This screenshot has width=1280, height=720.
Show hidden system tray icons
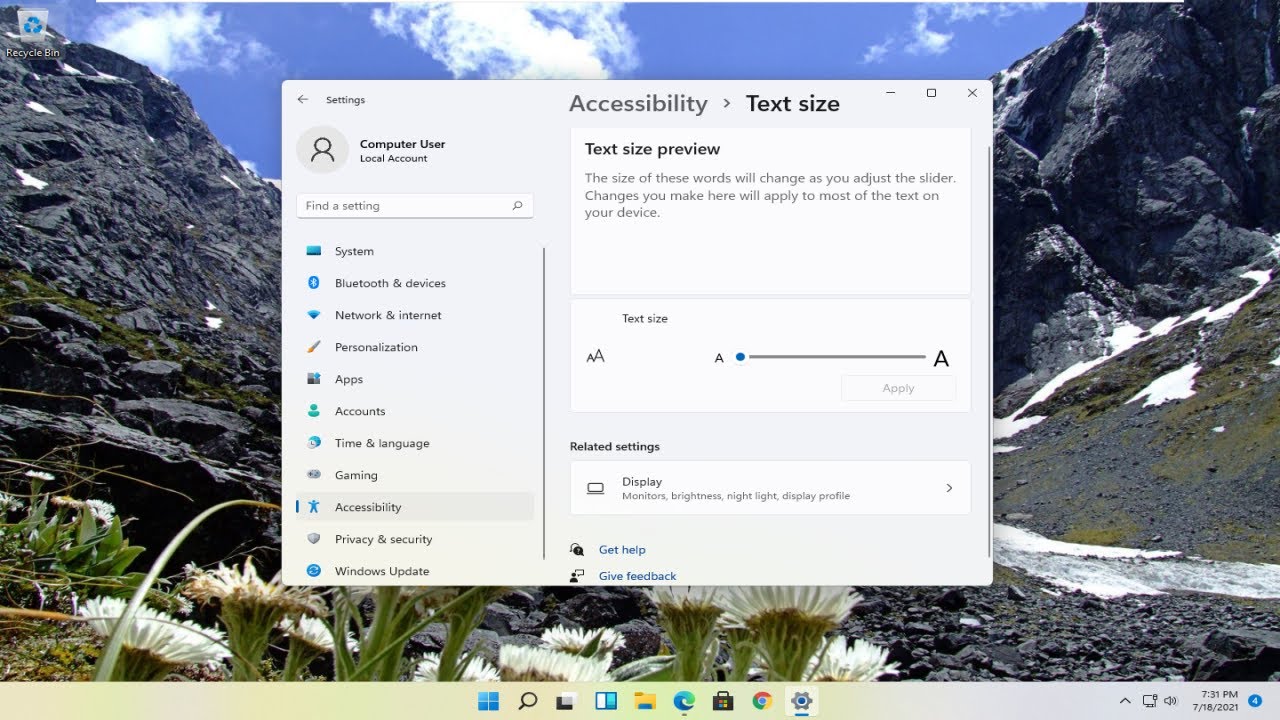tap(1125, 701)
